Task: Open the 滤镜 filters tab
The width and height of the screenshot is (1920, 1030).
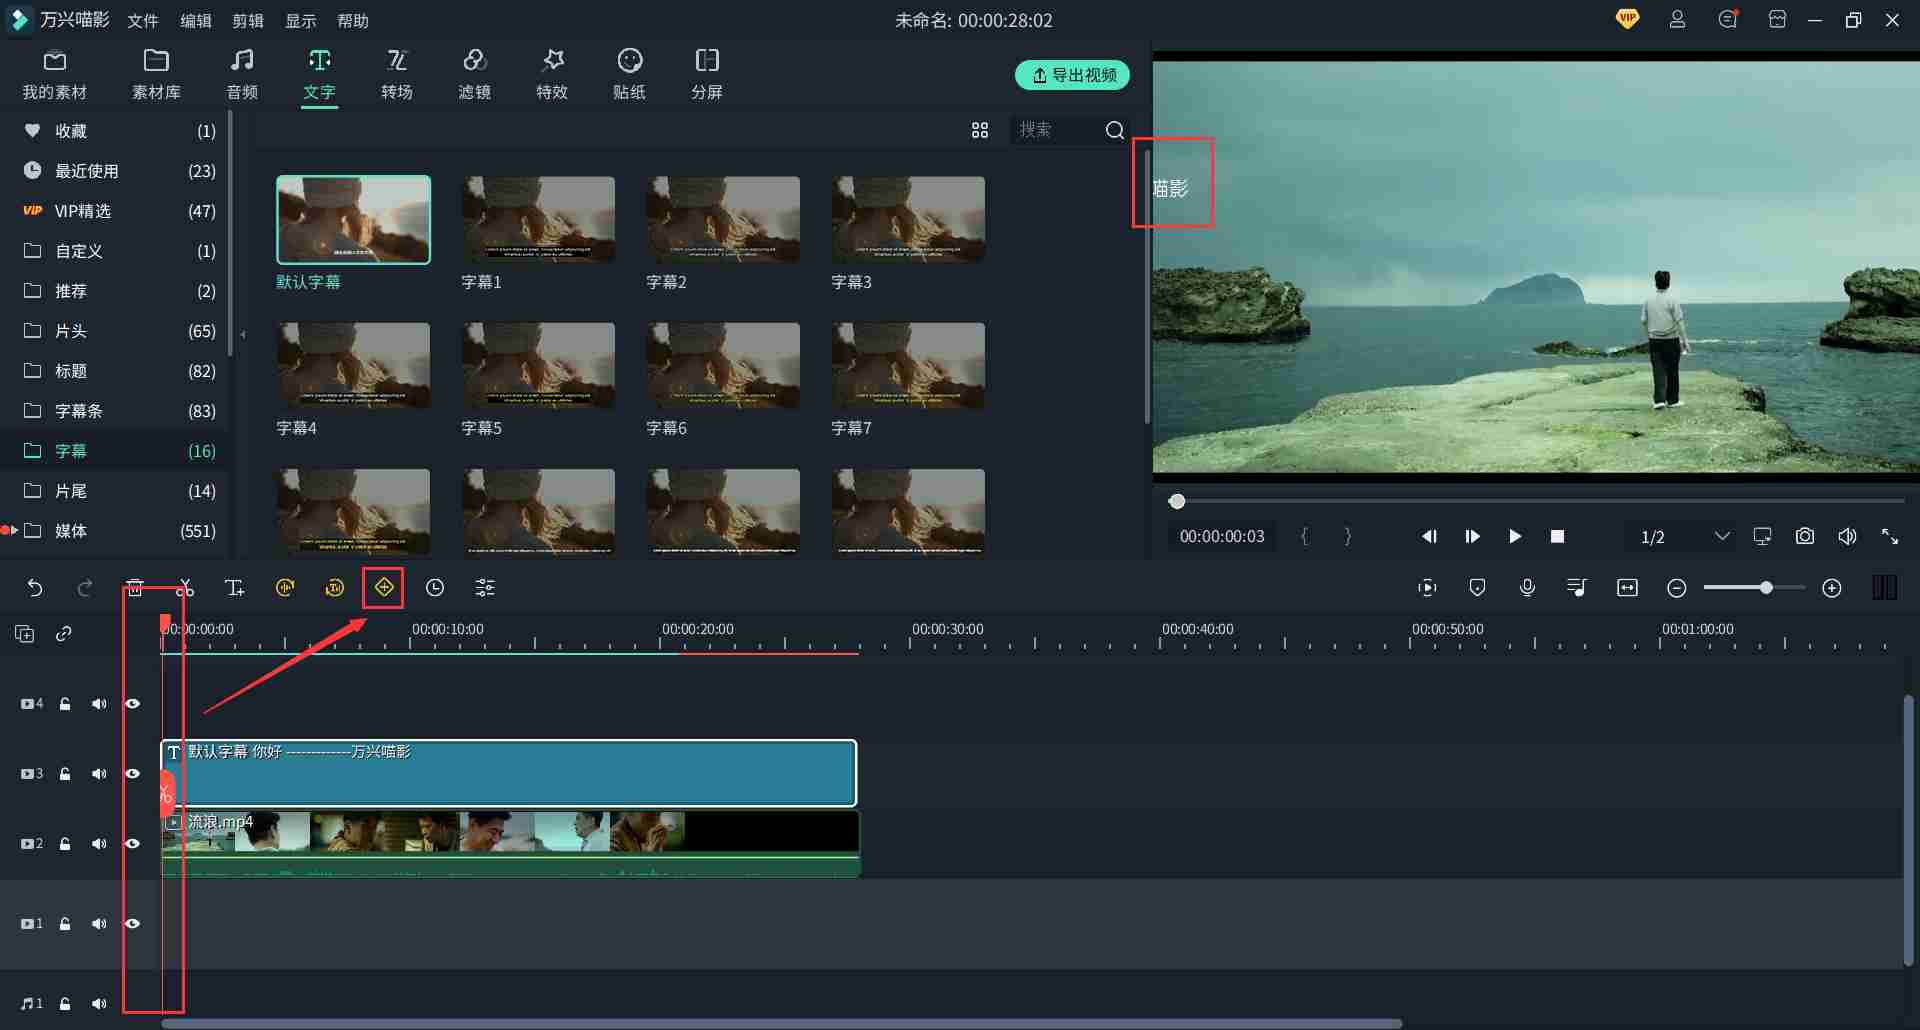Action: [x=475, y=74]
